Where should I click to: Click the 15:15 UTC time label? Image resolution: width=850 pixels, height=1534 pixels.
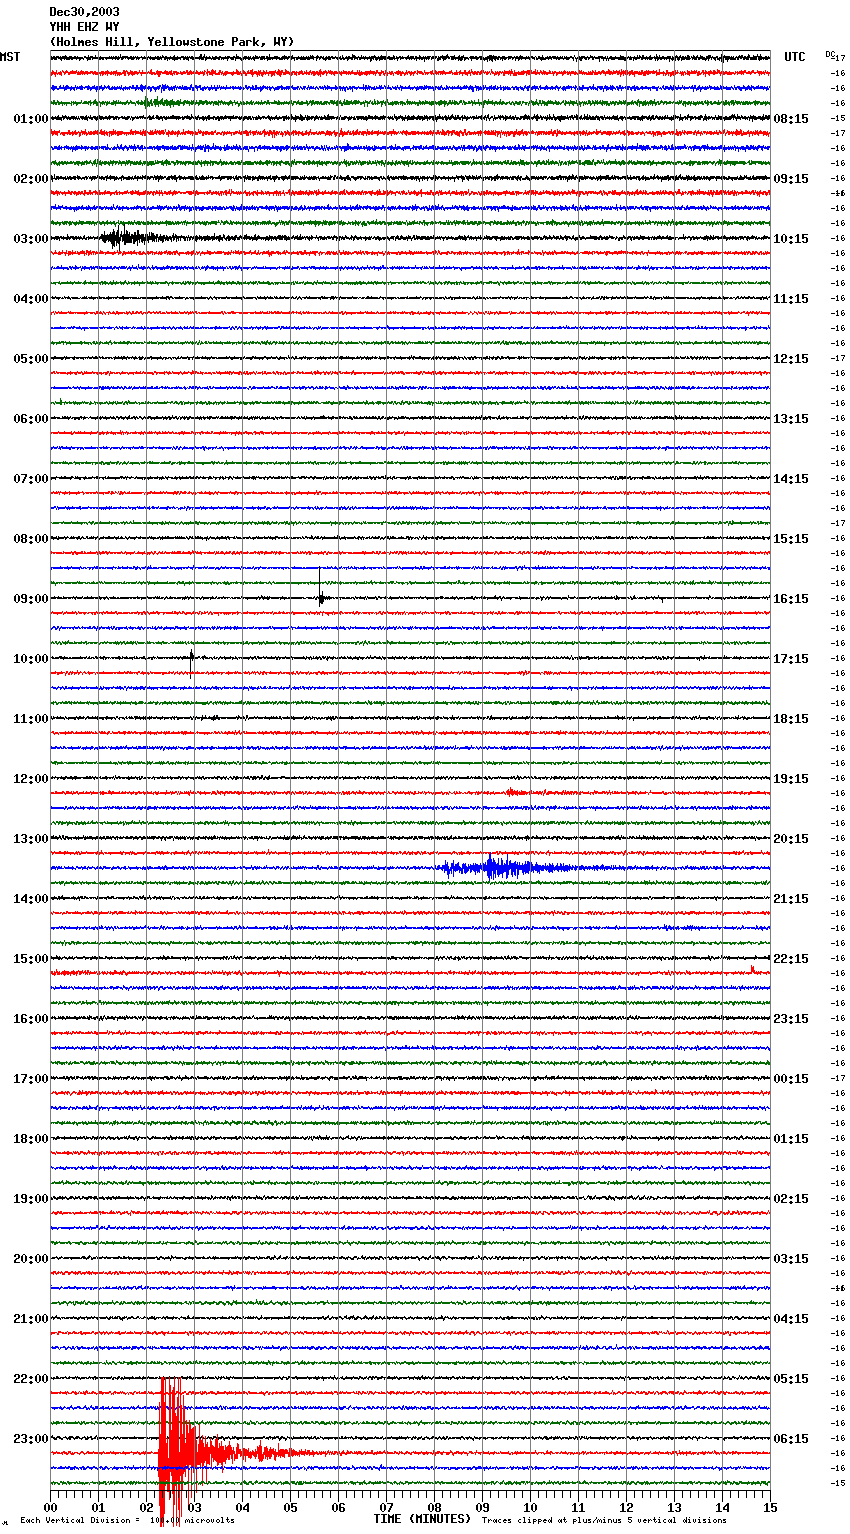click(791, 539)
